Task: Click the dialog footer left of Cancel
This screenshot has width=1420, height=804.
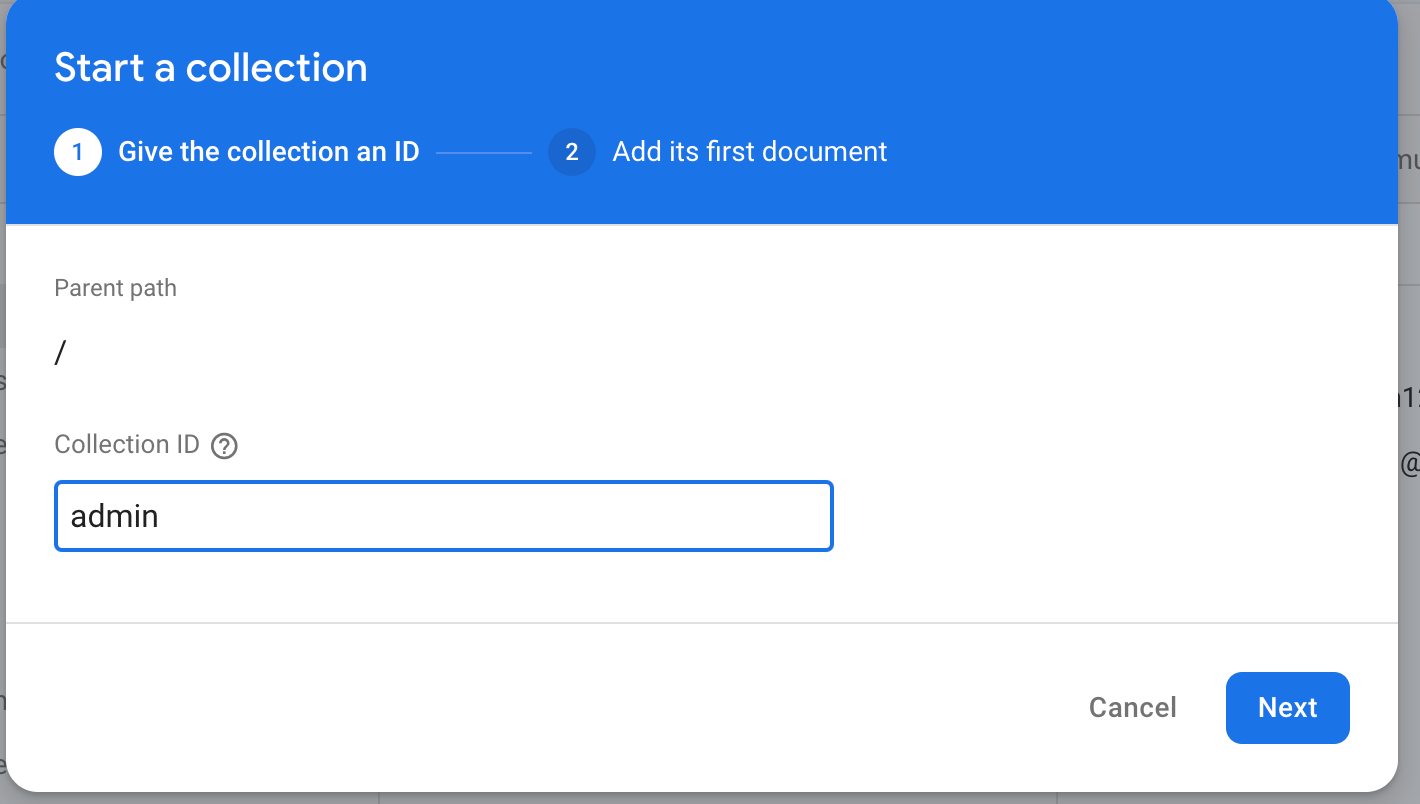Action: 500,708
